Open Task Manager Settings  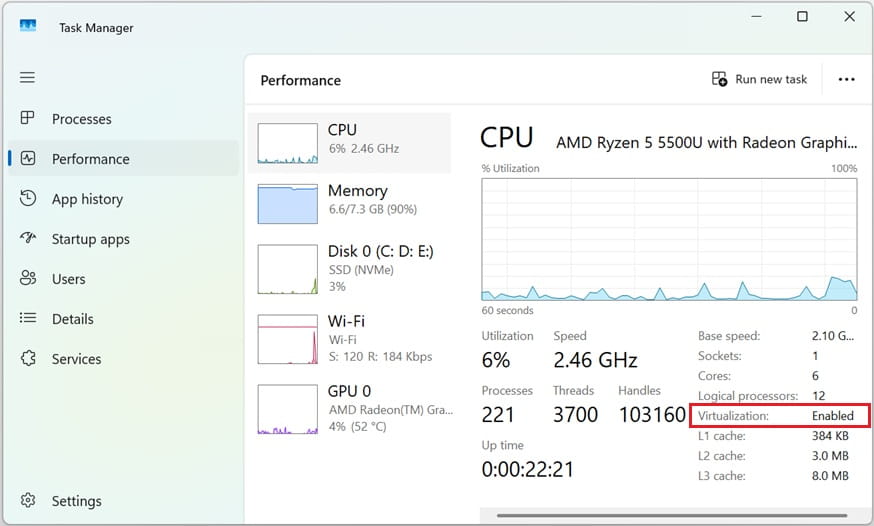click(124, 501)
